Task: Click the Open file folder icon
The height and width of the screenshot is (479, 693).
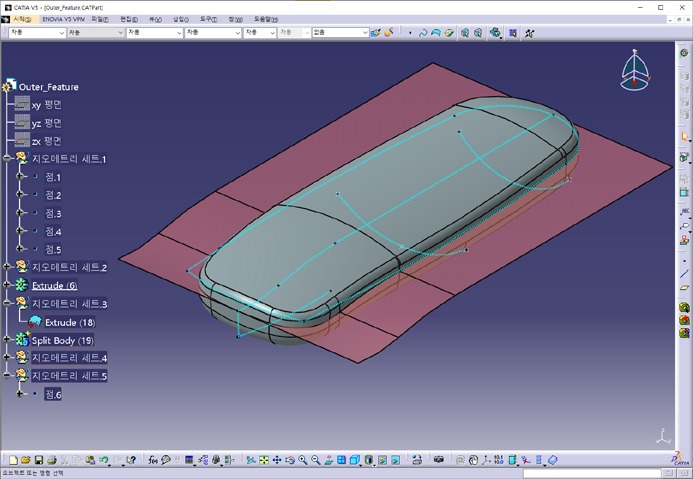Action: click(x=25, y=460)
